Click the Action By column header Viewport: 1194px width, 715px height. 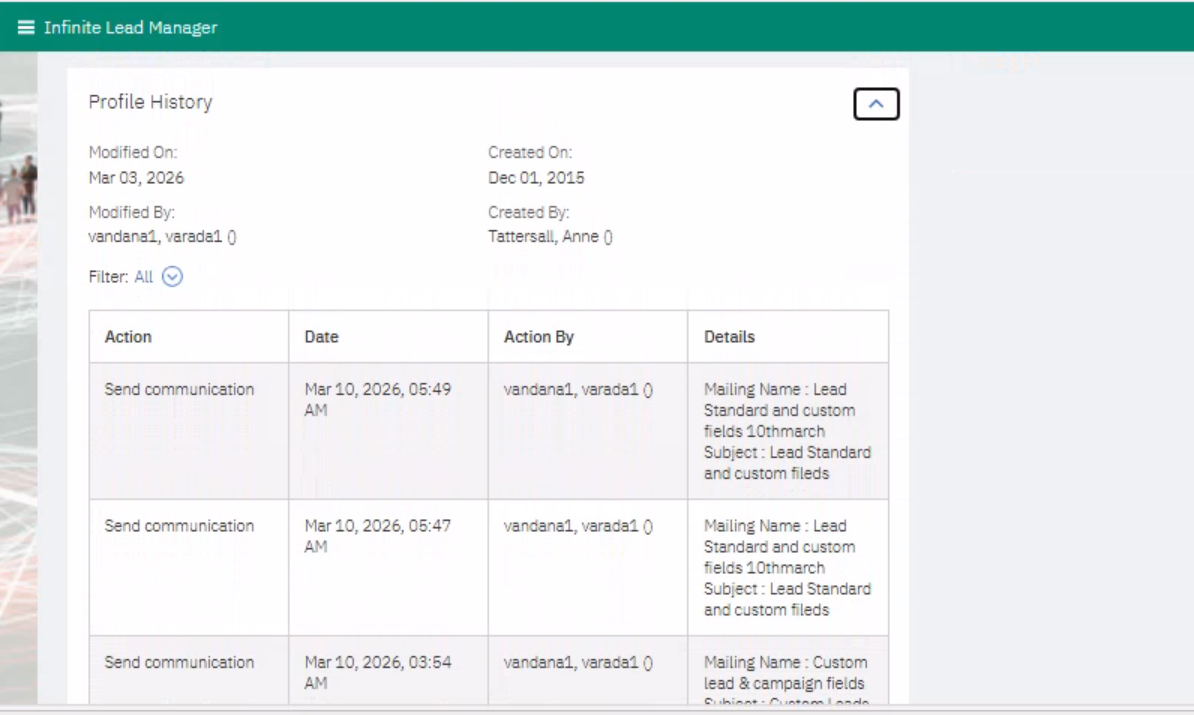tap(538, 337)
